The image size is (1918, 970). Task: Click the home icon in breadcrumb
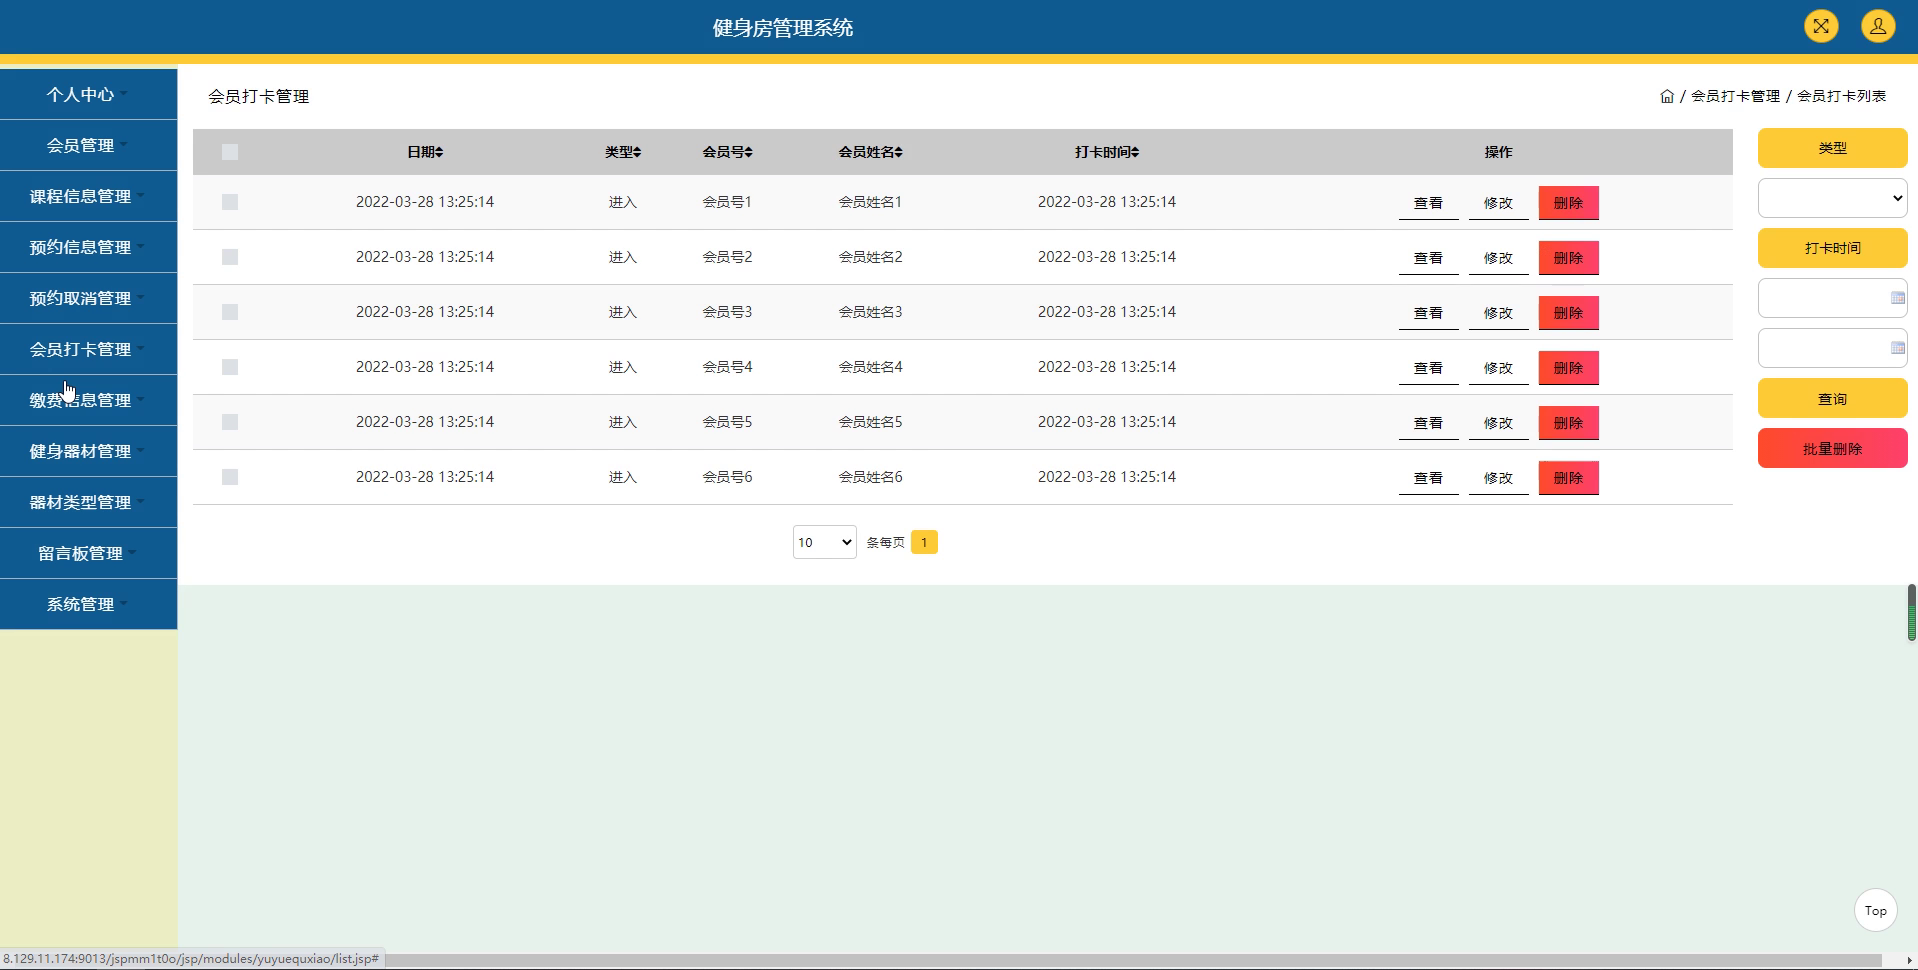(x=1667, y=96)
